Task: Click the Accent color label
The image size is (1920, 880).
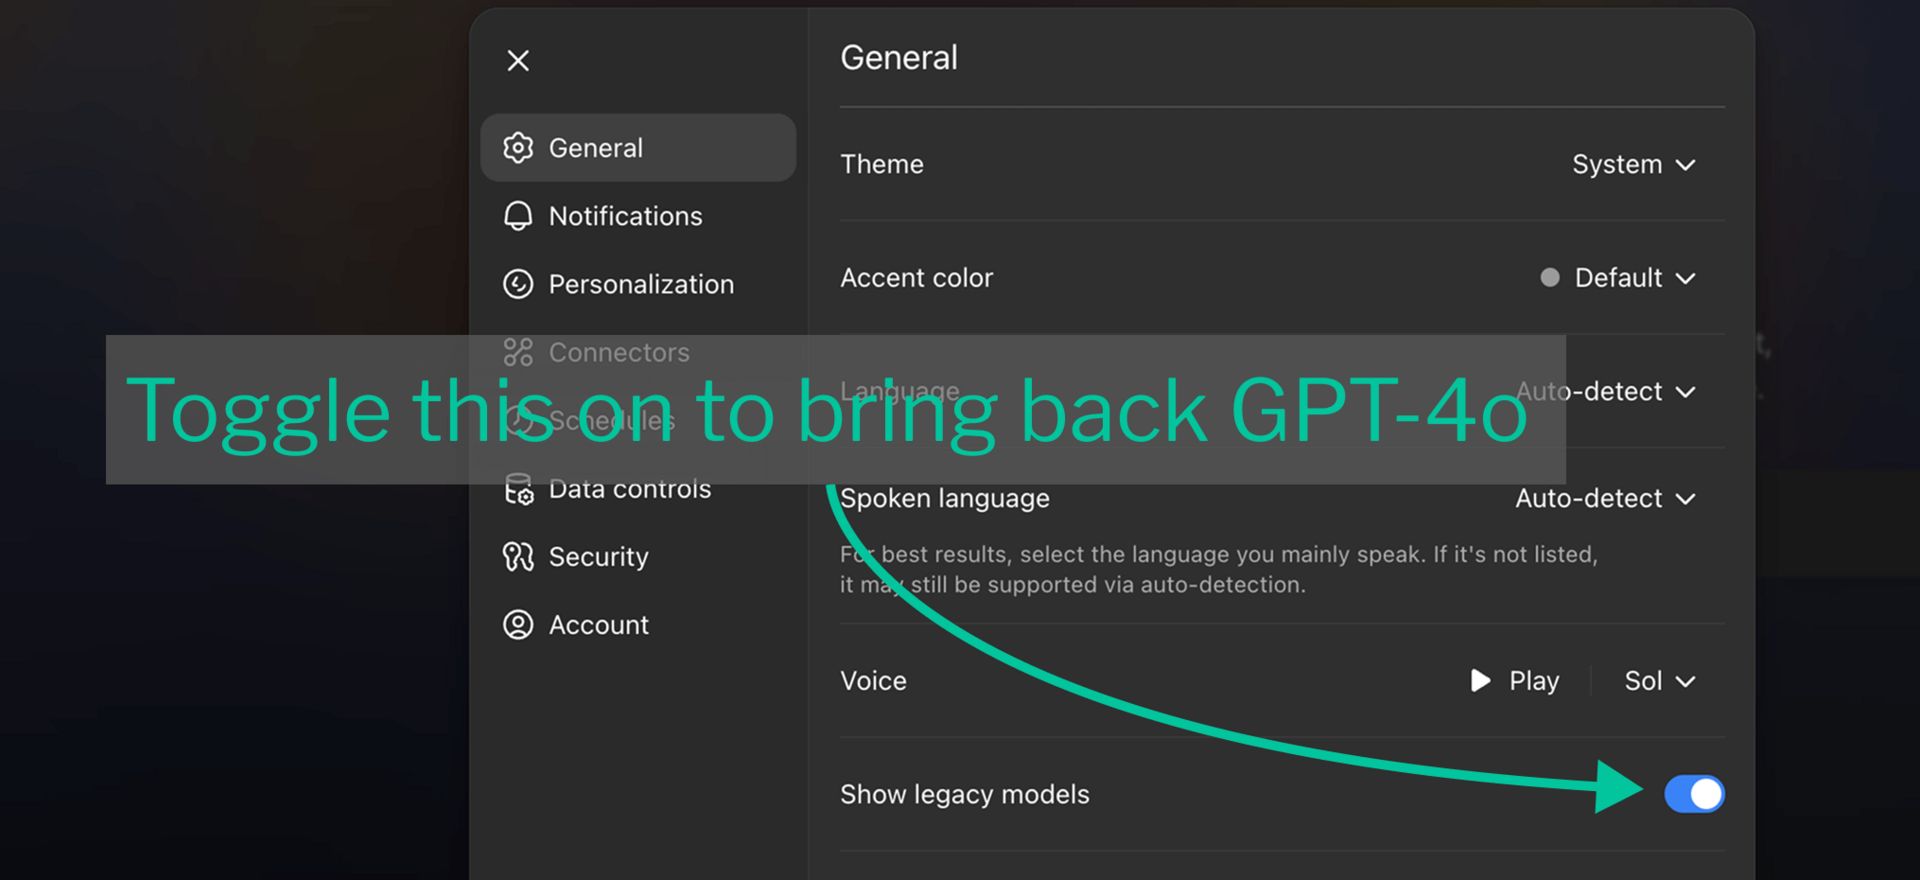Action: tap(917, 278)
